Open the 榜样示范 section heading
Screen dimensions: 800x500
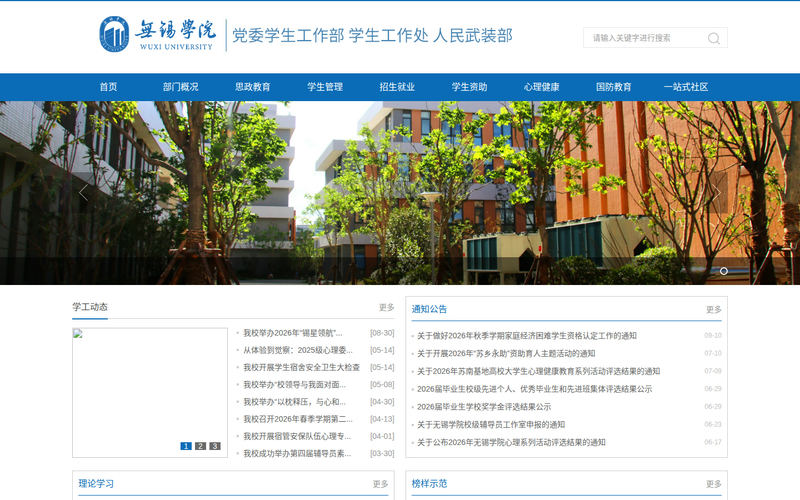coord(429,483)
